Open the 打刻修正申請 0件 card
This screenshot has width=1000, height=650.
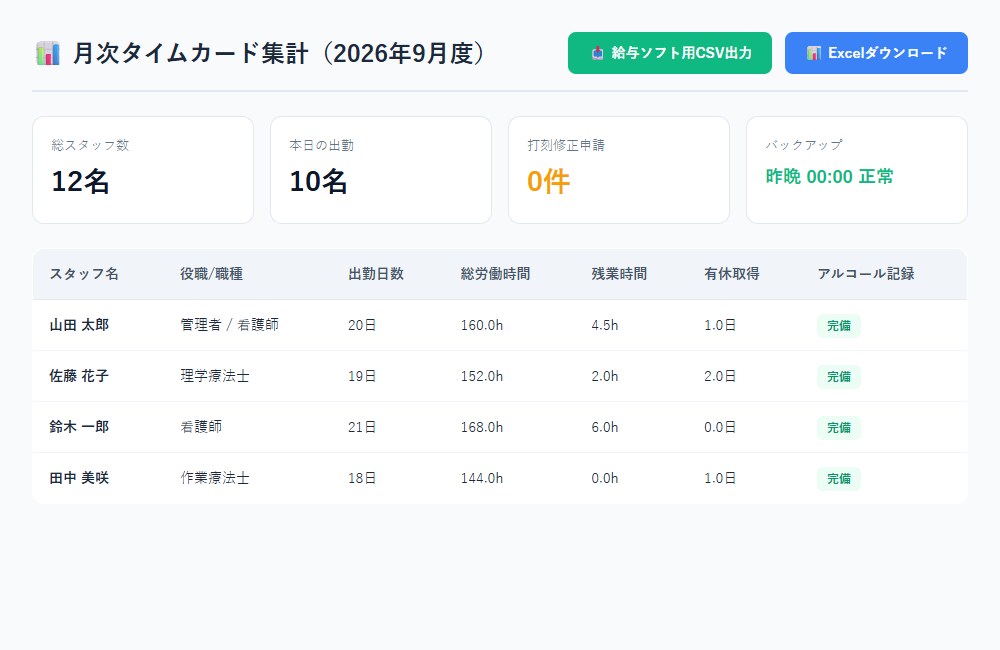pyautogui.click(x=619, y=170)
